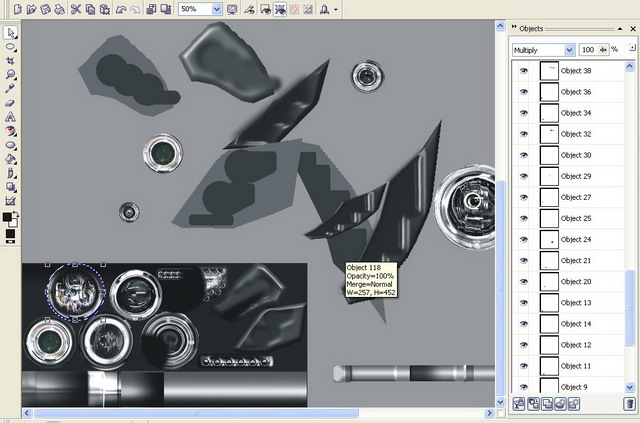
Task: Click the Cut scissors icon
Action: 75,9
